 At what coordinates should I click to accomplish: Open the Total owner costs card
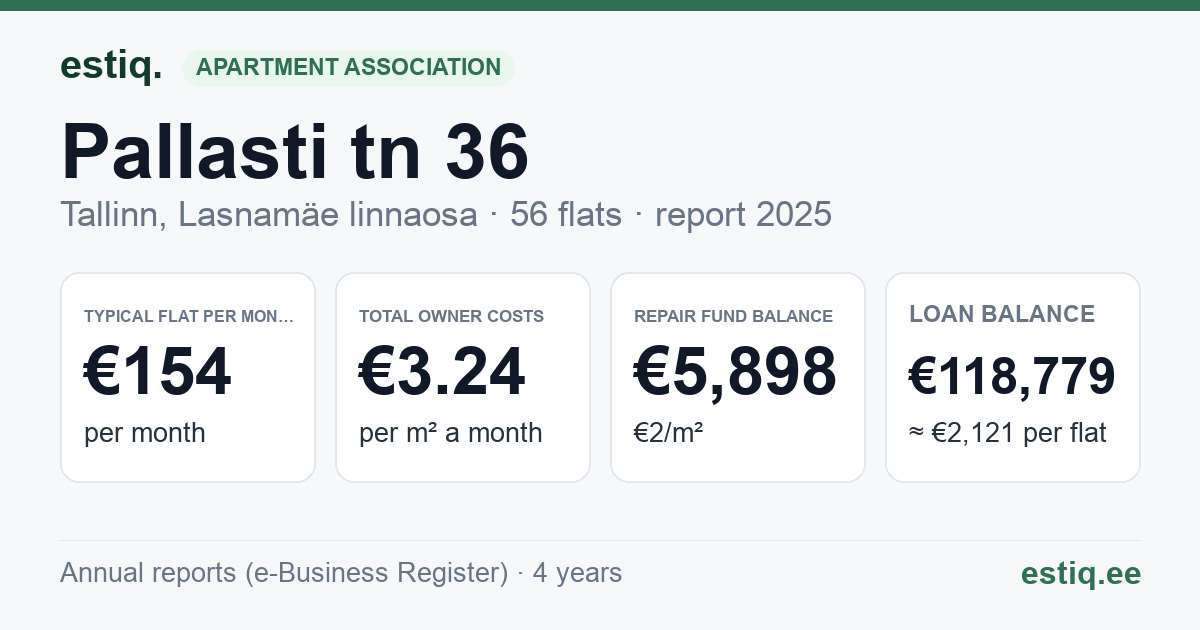pyautogui.click(x=463, y=377)
